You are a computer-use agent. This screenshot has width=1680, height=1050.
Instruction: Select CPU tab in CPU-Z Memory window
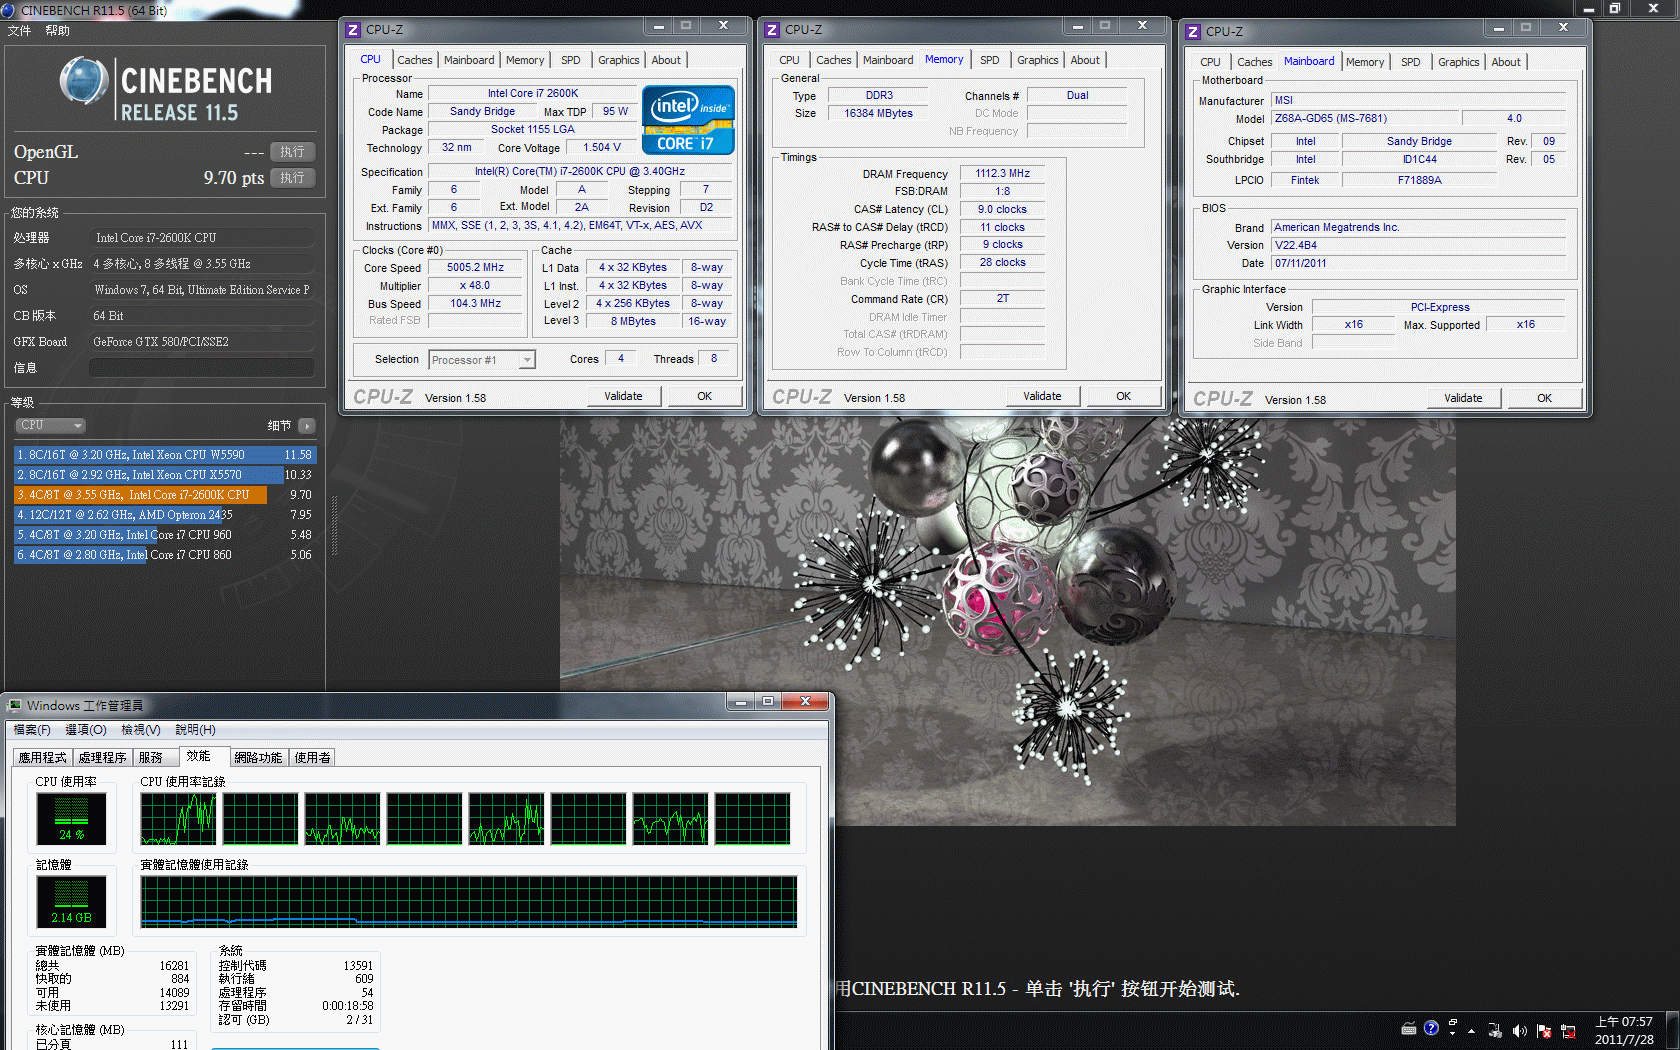click(x=790, y=60)
